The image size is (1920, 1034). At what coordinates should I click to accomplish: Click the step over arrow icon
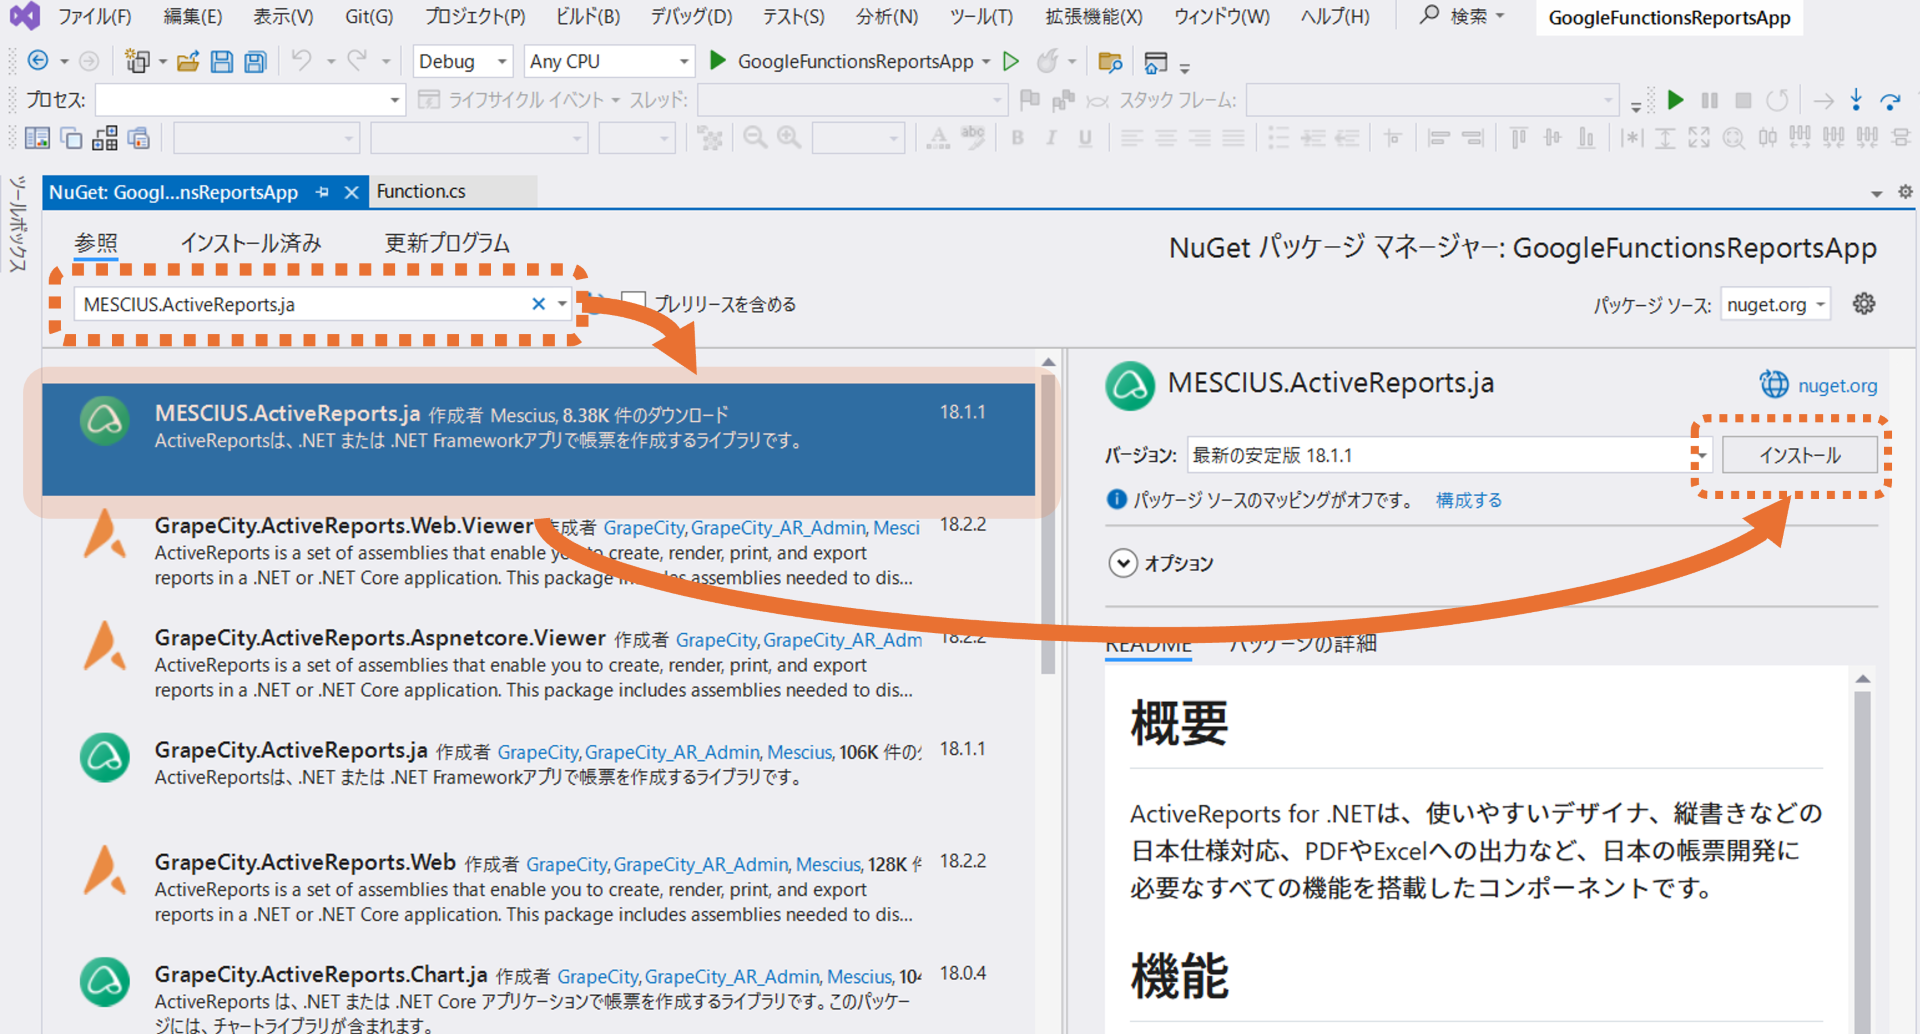(x=1890, y=100)
